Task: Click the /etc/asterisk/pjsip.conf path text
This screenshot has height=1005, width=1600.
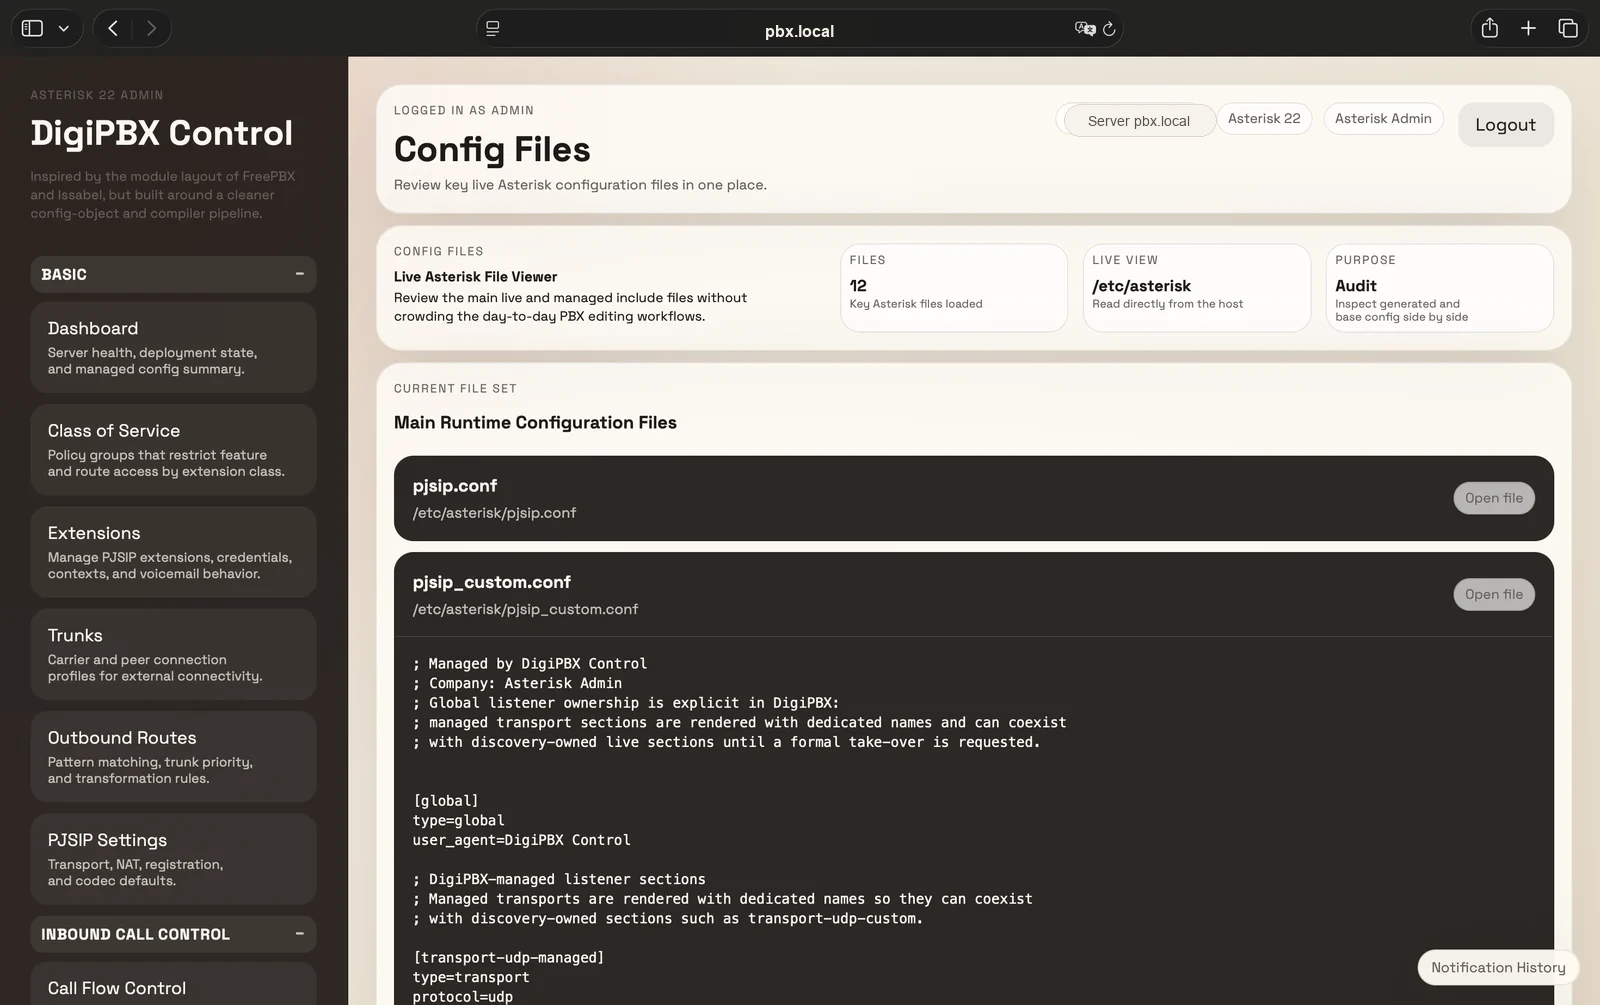Action: pos(494,513)
